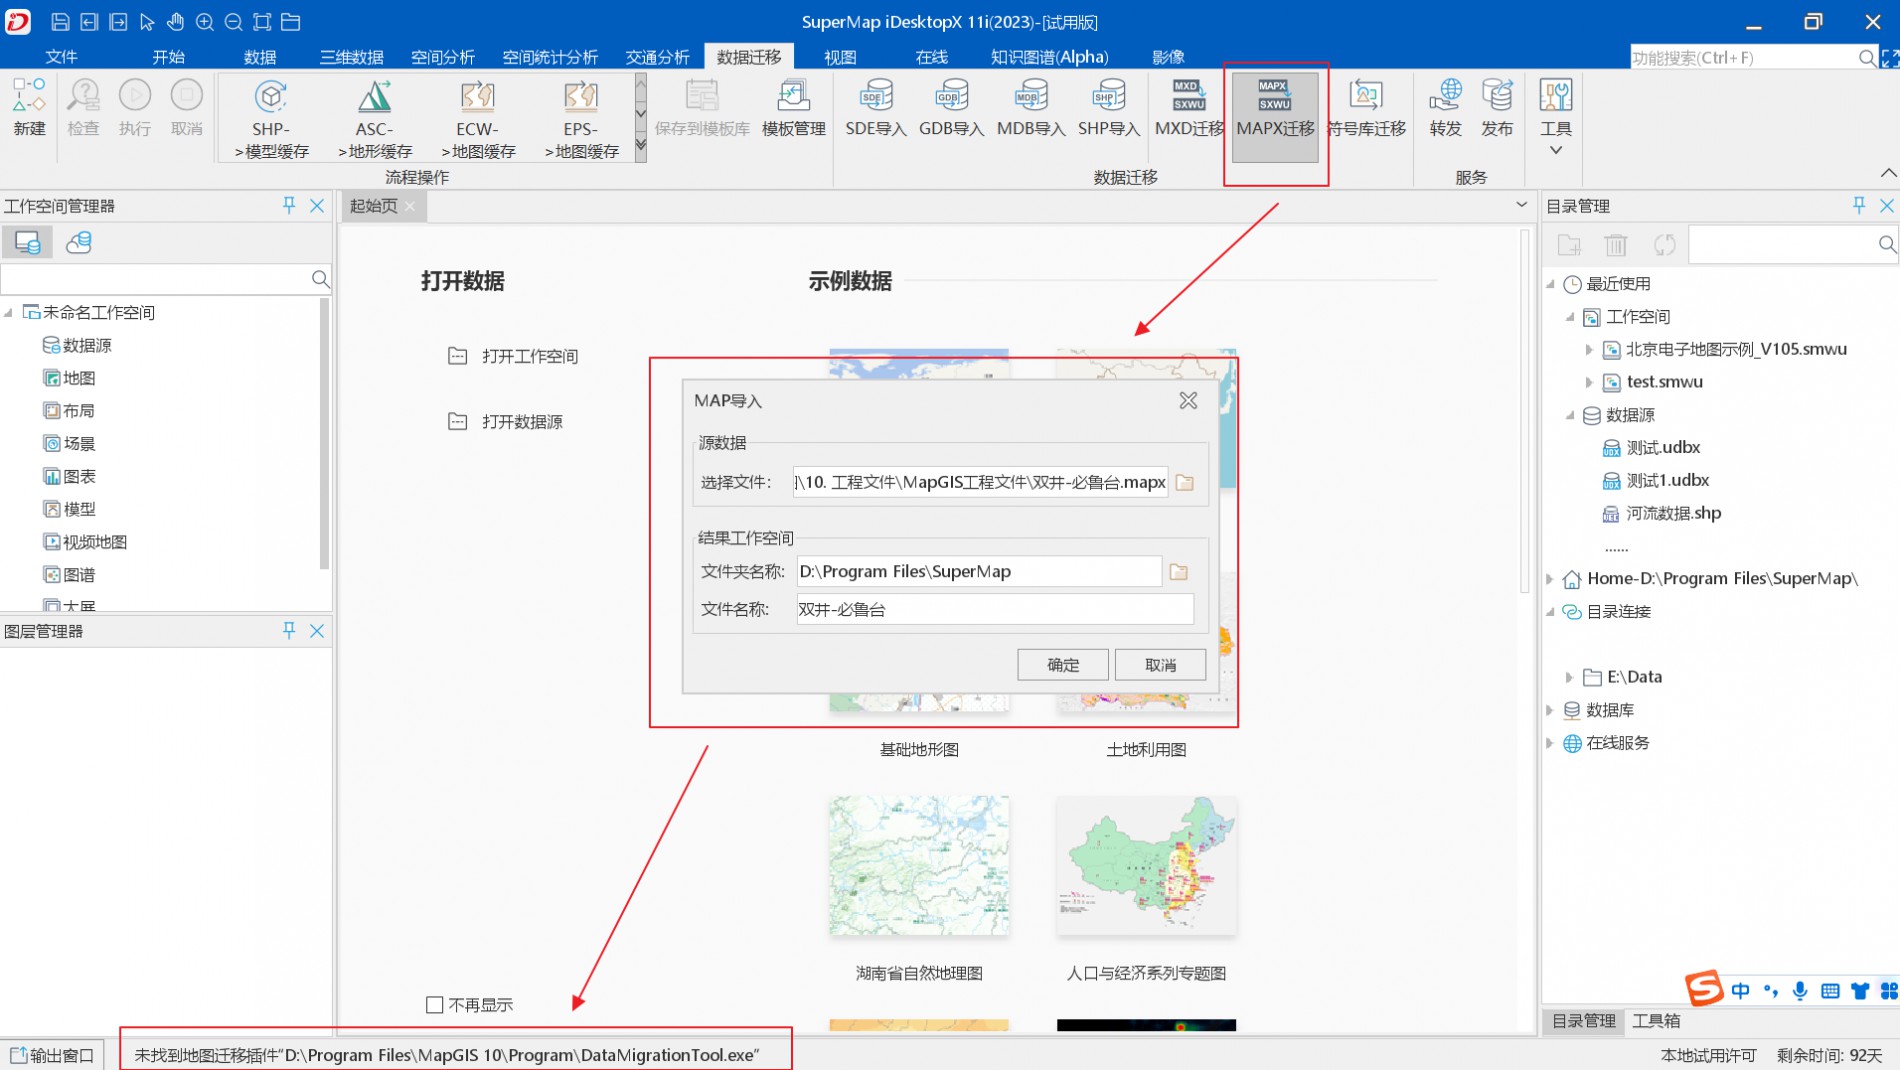Toggle the 不再显示 checkbox
The width and height of the screenshot is (1900, 1070).
(434, 1004)
